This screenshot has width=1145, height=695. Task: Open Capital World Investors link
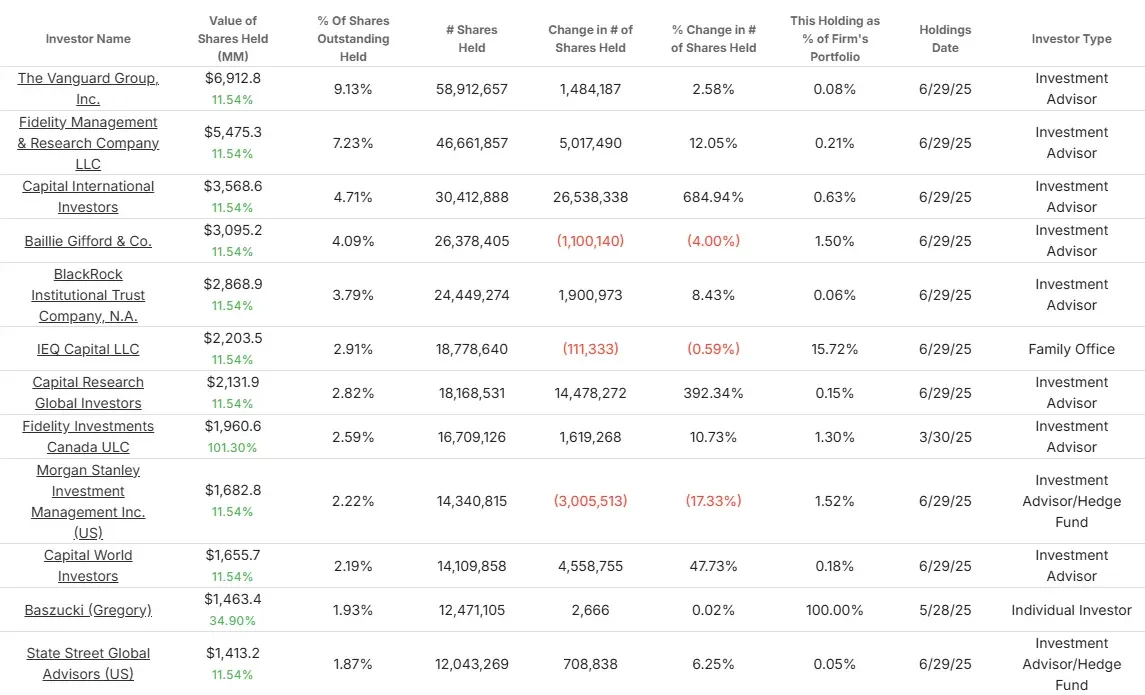[88, 566]
